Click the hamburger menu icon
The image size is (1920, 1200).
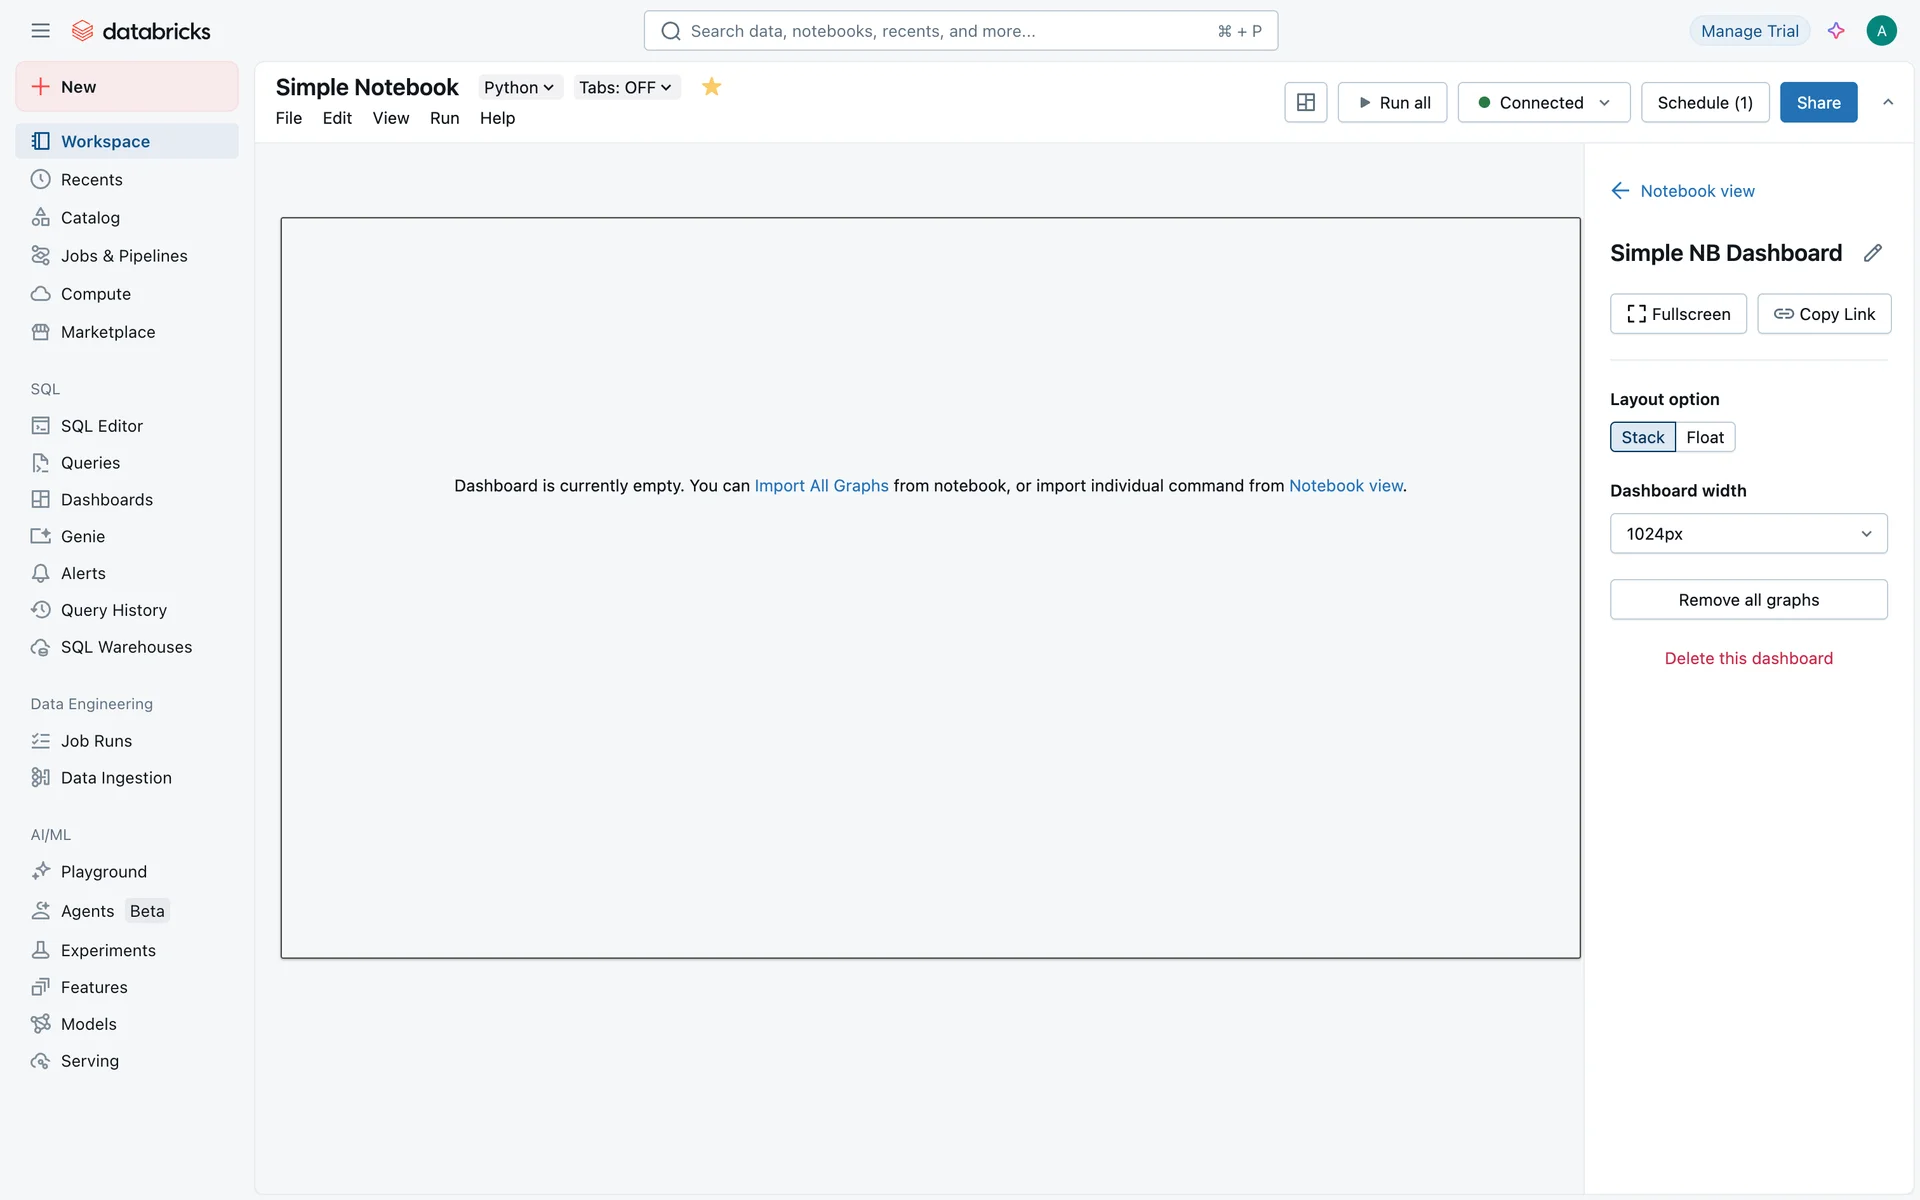(40, 31)
